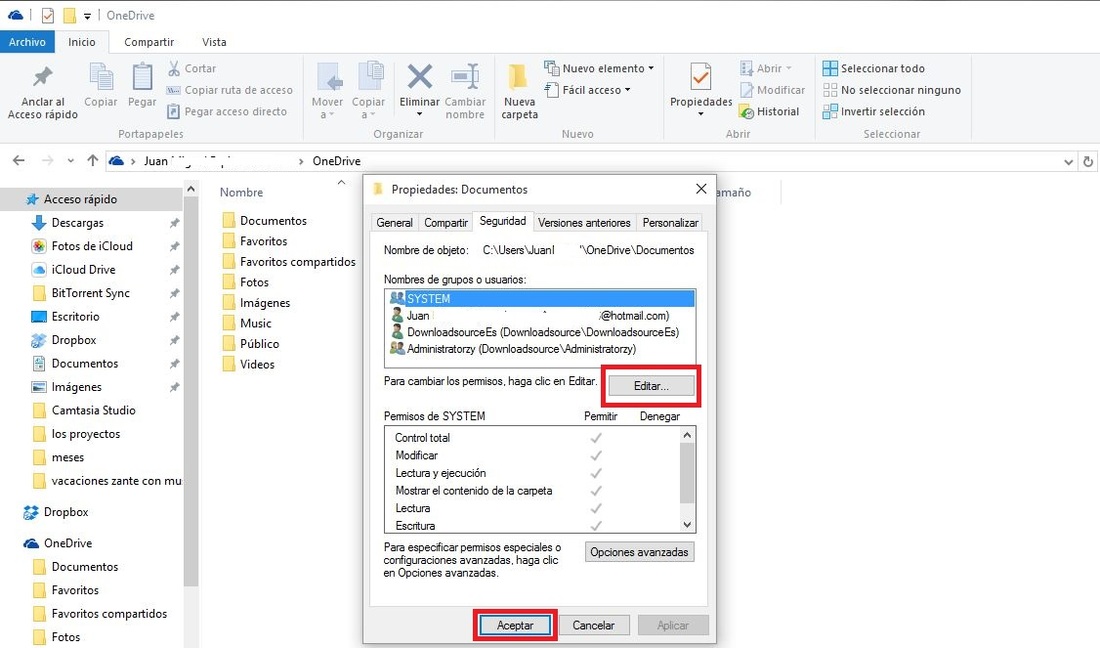Click Opciones avanzadas button
This screenshot has width=1100, height=648.
click(x=639, y=552)
